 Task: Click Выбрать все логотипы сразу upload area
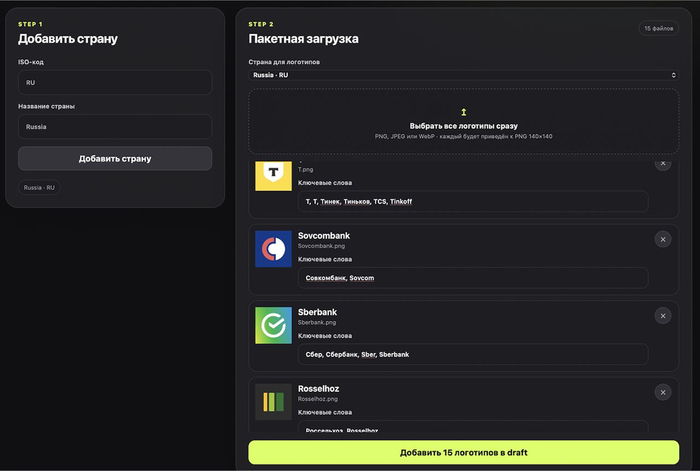(463, 121)
